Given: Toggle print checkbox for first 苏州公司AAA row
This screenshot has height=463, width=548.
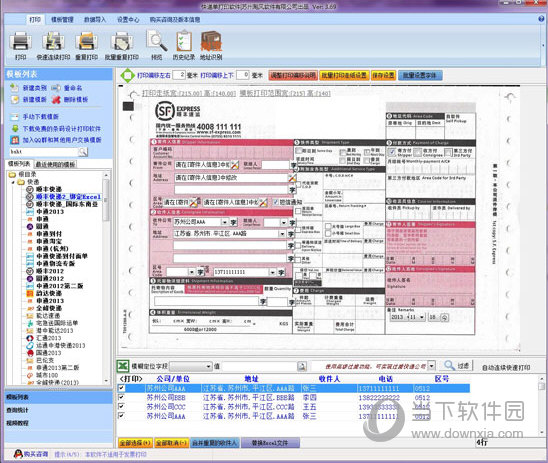Looking at the screenshot, I should pos(121,388).
